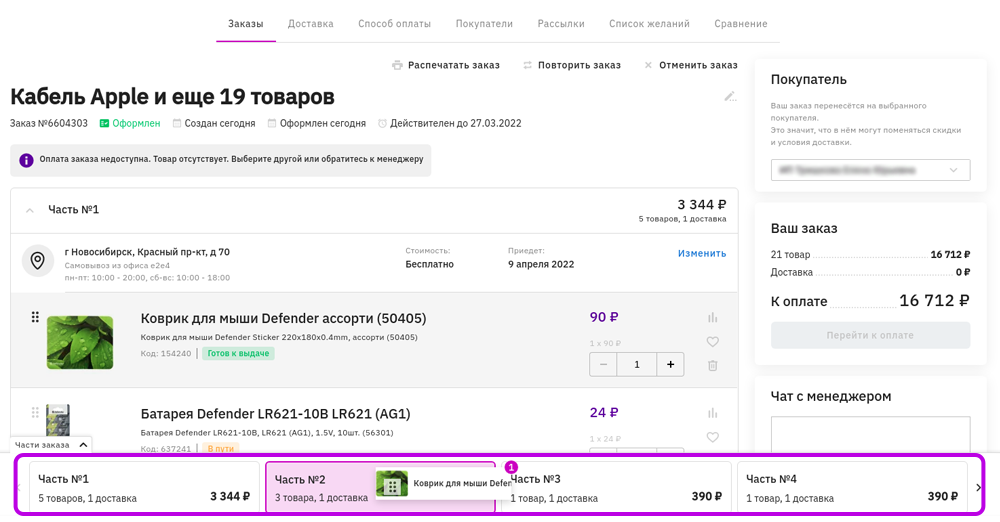Click the cross icon for Отменить заказ
Image resolution: width=1000 pixels, height=522 pixels.
coord(648,65)
